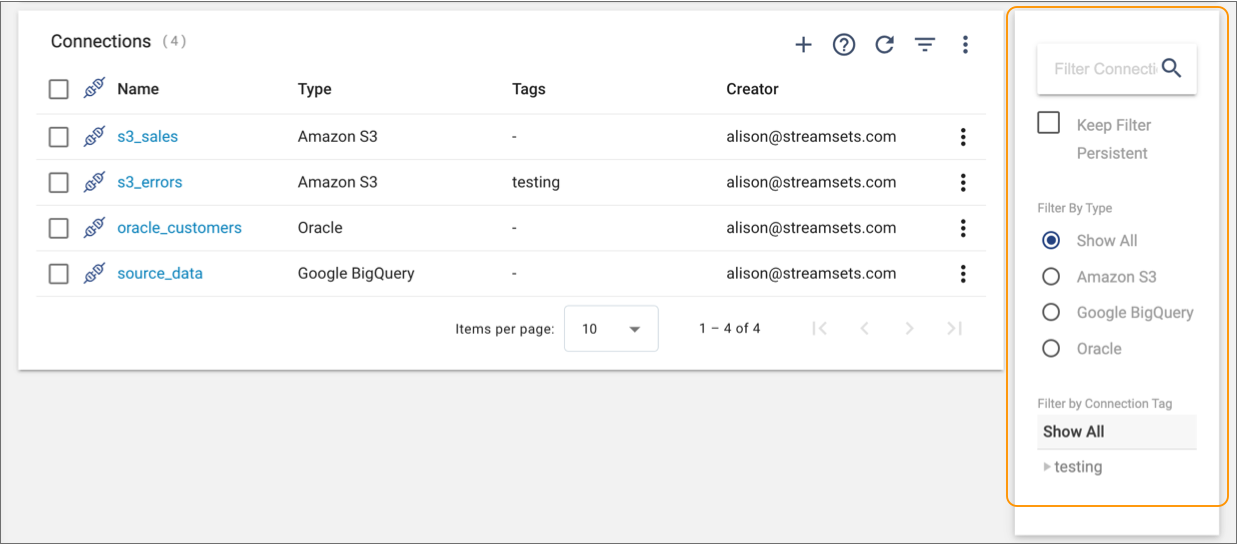Sort by Creator column header
Screen dimensions: 1237x545
click(x=752, y=89)
